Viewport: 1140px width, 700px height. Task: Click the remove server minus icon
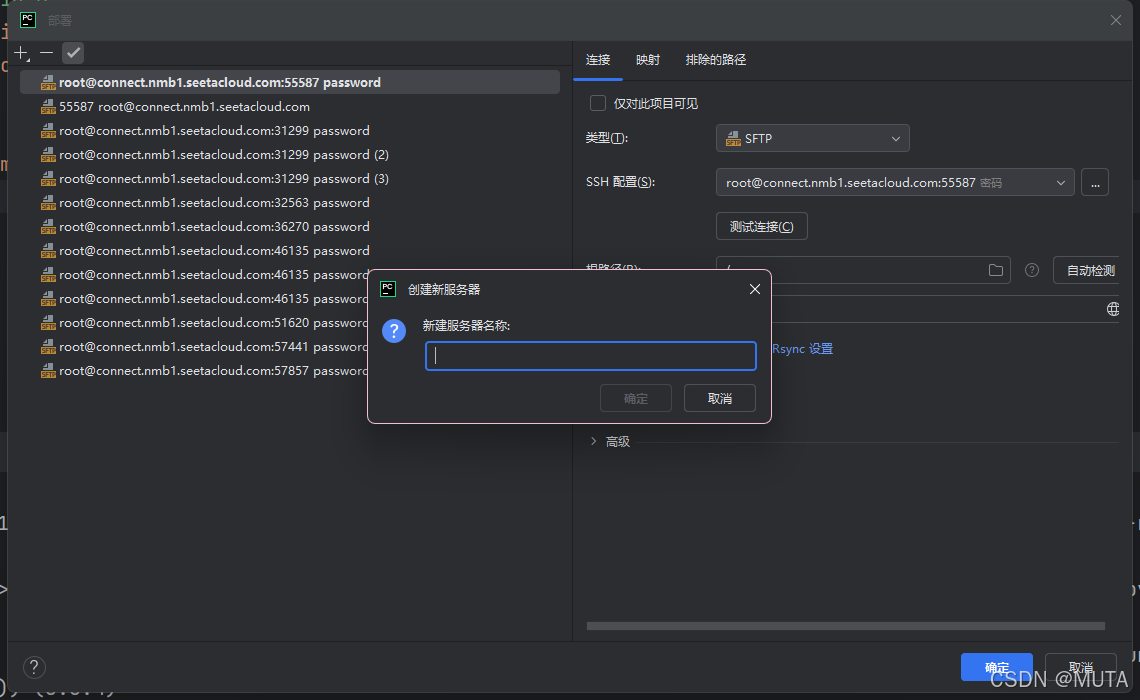(x=47, y=53)
